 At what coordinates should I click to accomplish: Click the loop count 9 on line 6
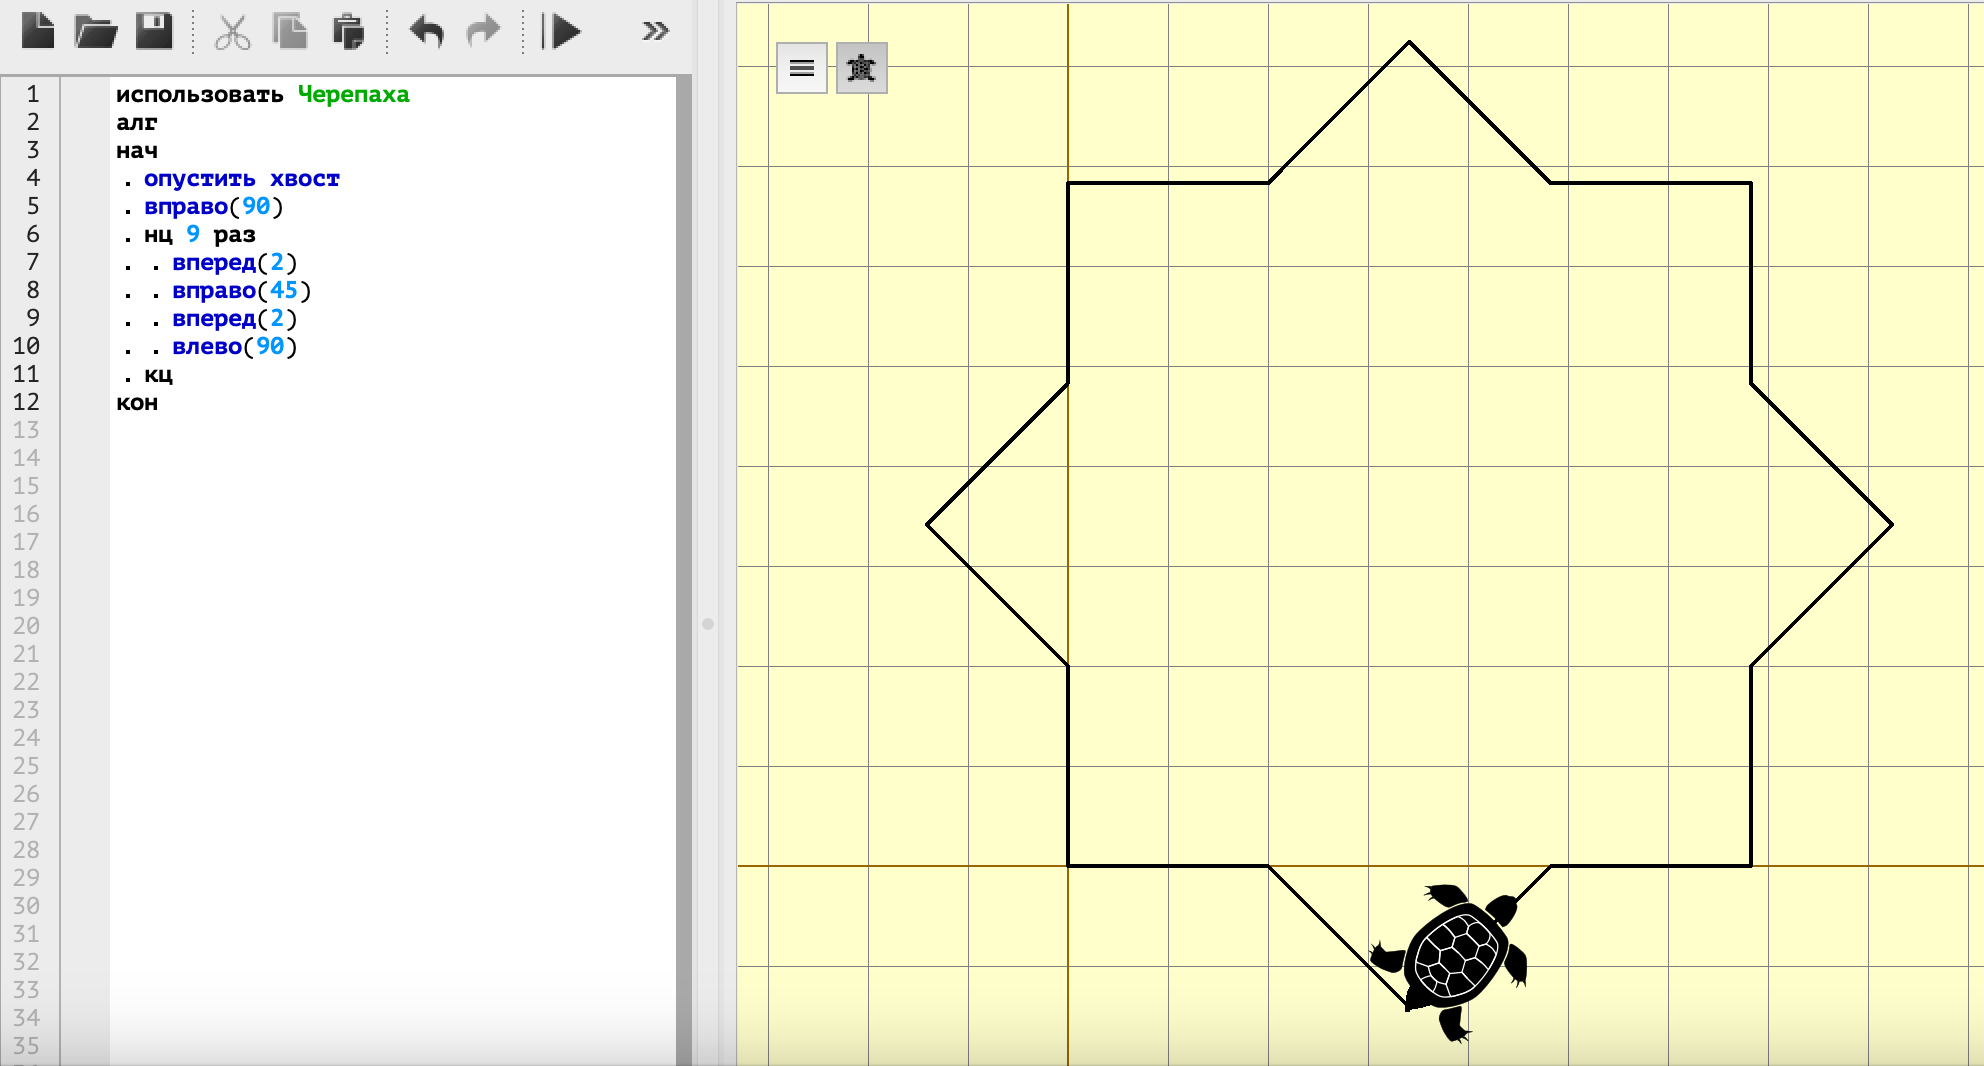pyautogui.click(x=193, y=234)
